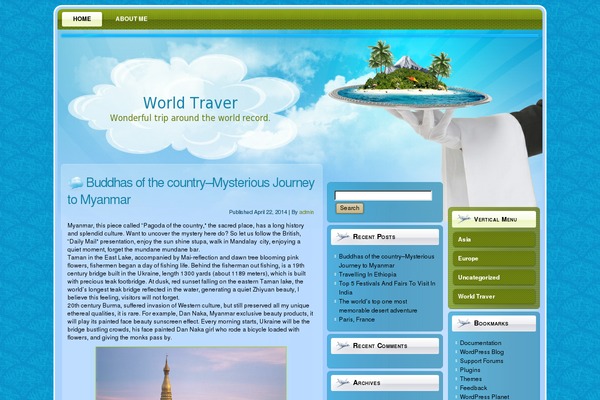
Task: Select World Traver in the Vertical Menu
Action: [494, 297]
